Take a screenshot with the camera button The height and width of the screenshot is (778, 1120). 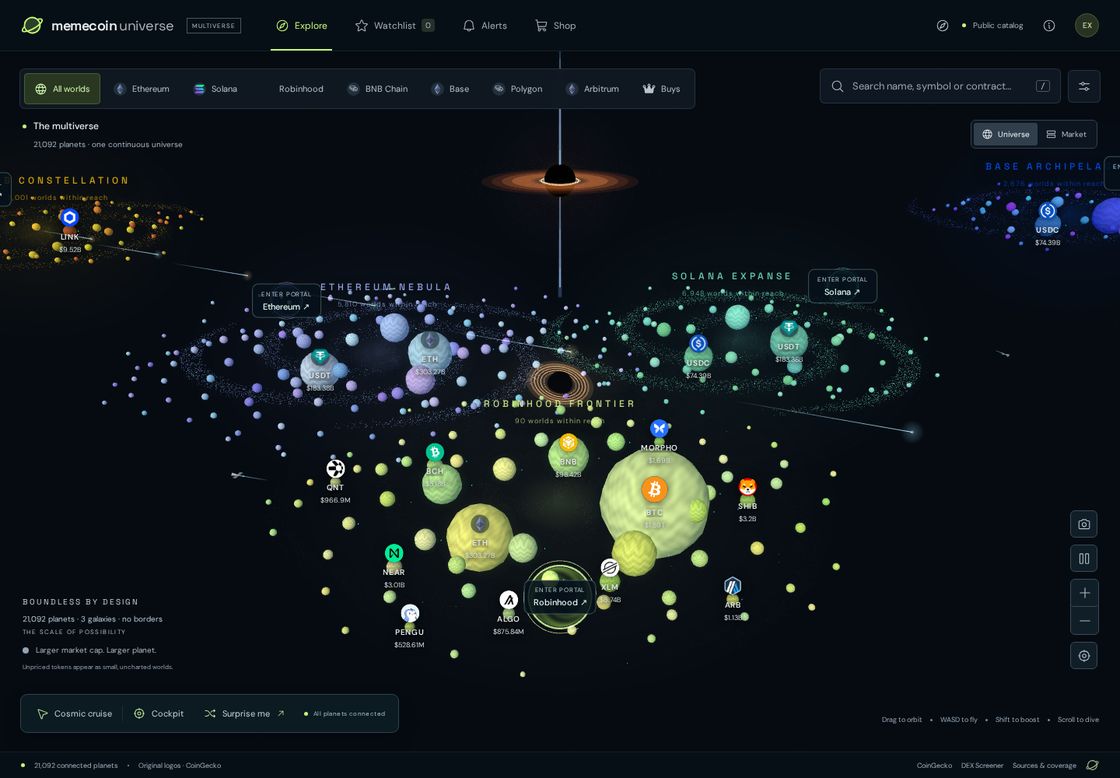coord(1084,524)
